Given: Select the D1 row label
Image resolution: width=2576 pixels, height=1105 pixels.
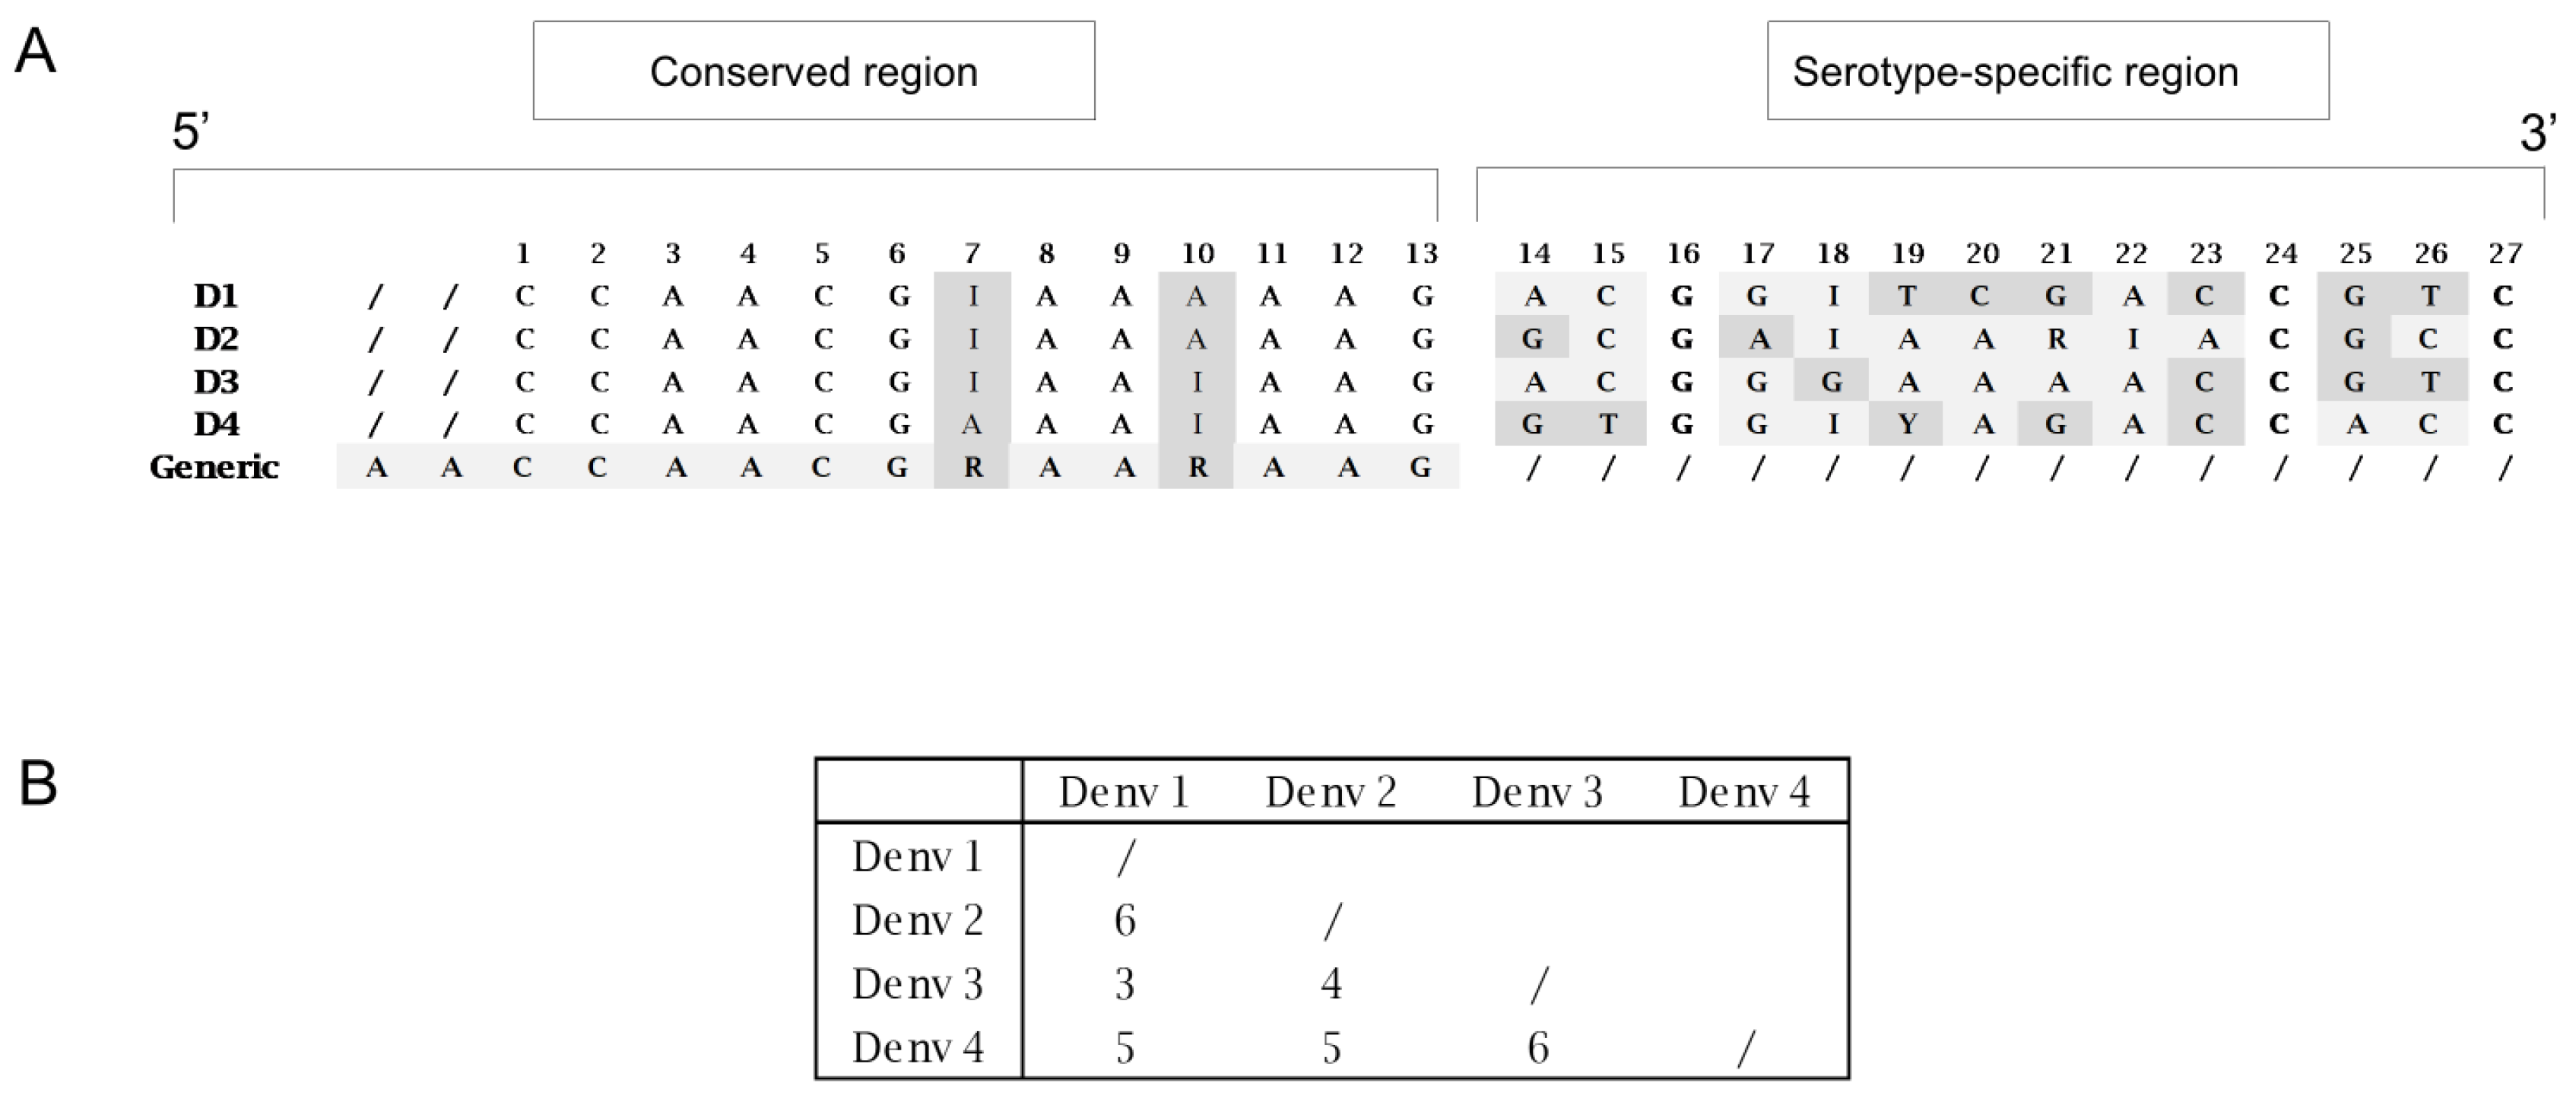Looking at the screenshot, I should click(x=216, y=296).
